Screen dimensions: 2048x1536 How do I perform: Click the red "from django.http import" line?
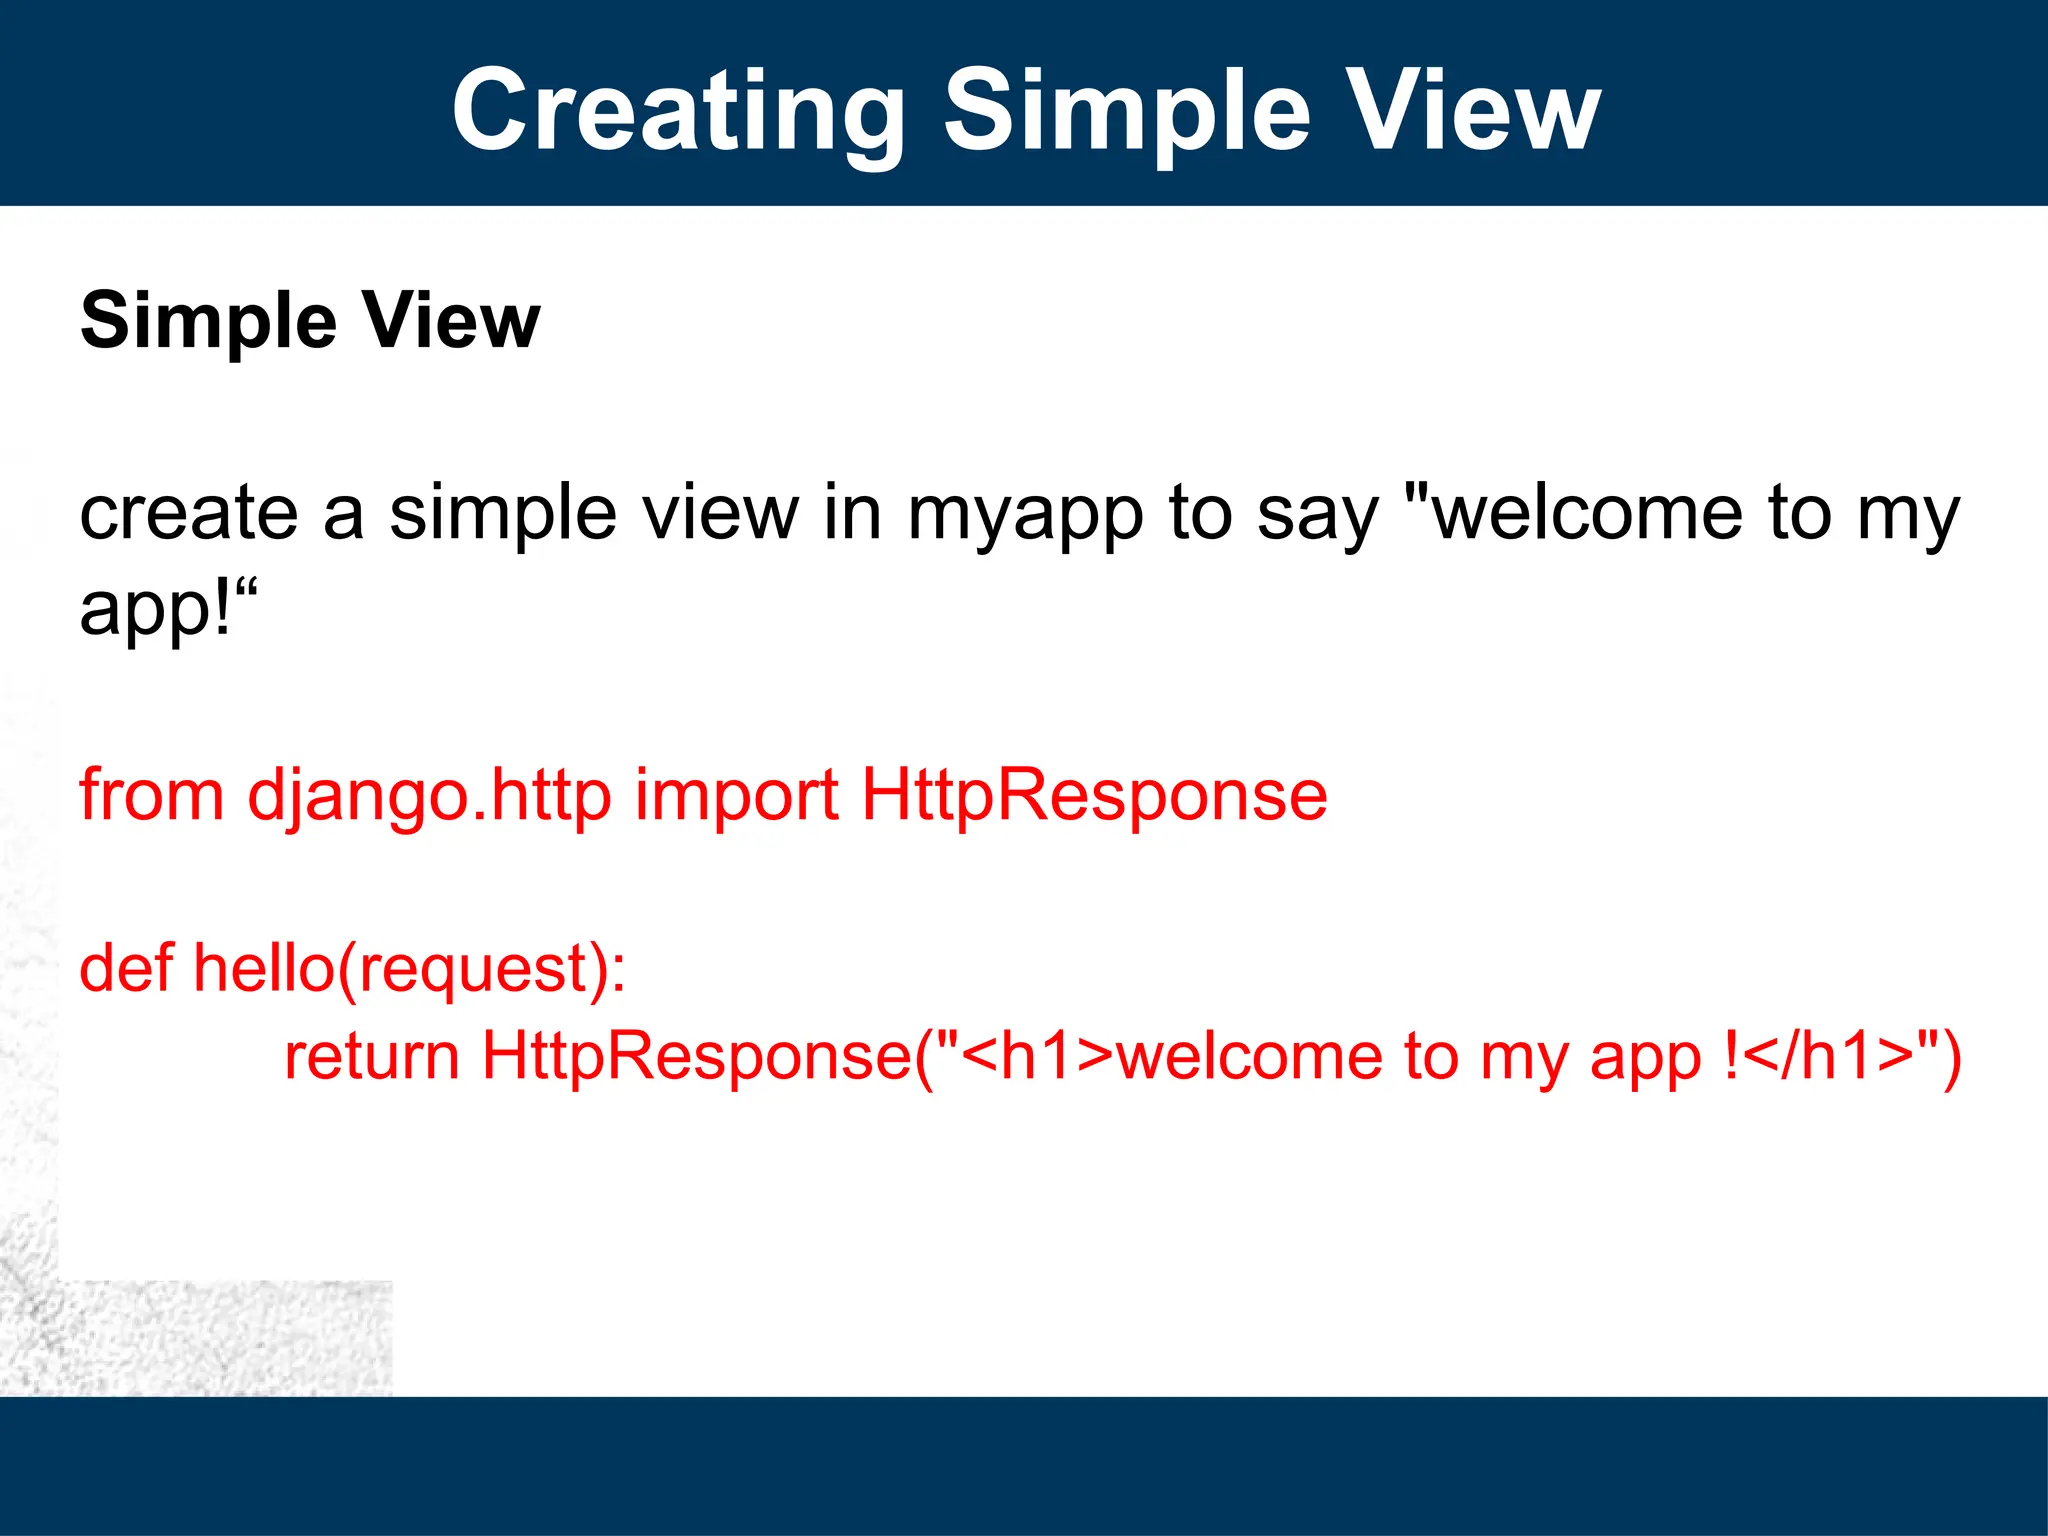coord(458,796)
